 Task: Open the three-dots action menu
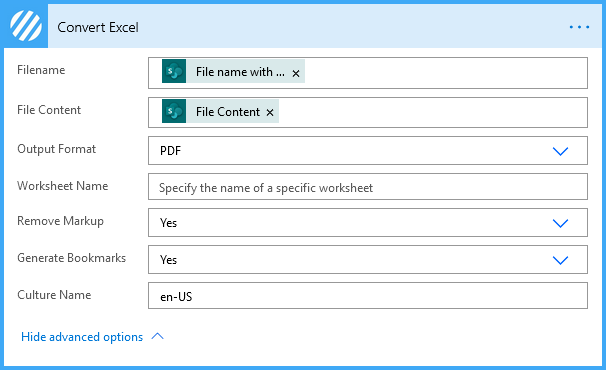pos(579,27)
